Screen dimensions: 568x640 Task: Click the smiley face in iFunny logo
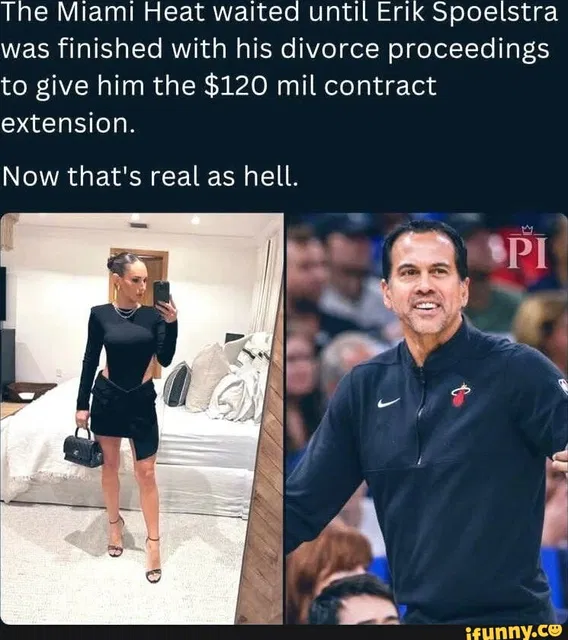click(x=557, y=630)
